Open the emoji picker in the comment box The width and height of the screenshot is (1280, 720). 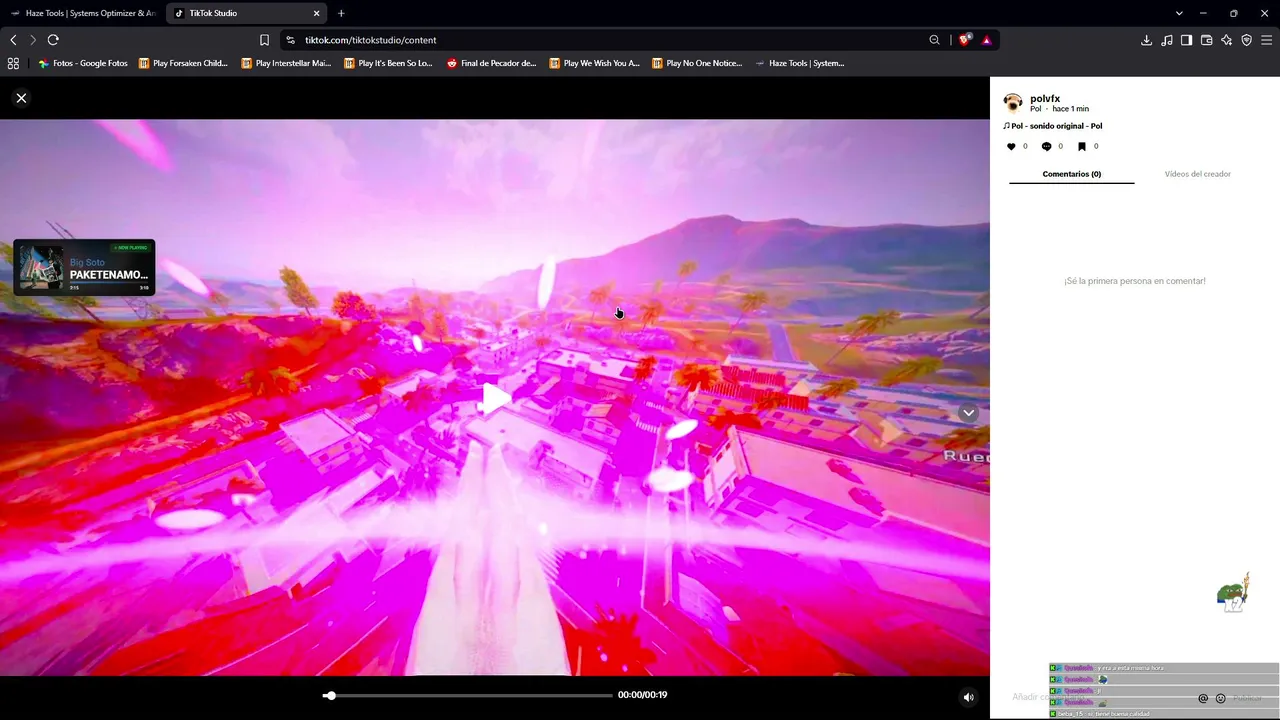click(x=1220, y=698)
